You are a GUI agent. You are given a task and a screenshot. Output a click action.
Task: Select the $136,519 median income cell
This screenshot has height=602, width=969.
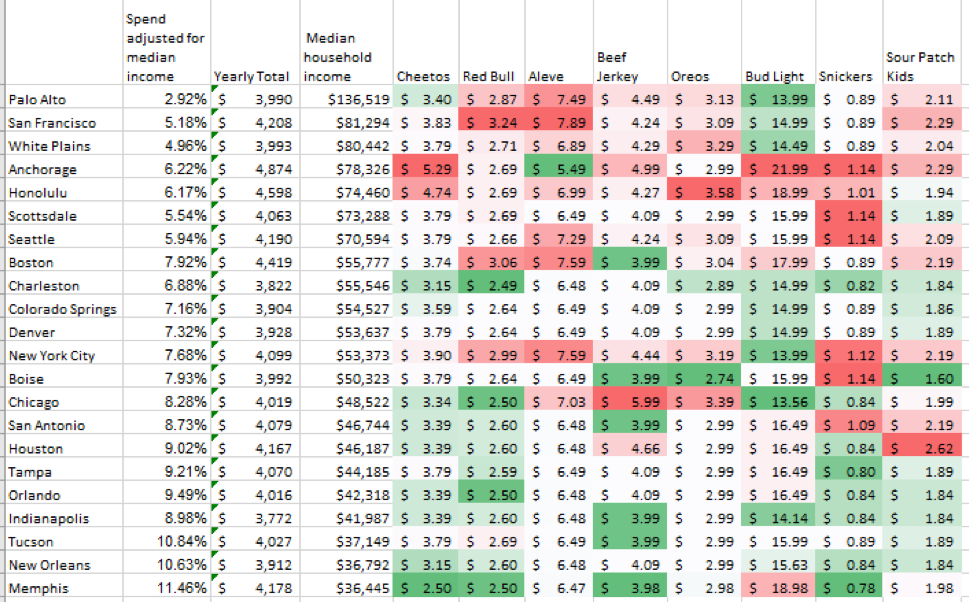(x=347, y=99)
